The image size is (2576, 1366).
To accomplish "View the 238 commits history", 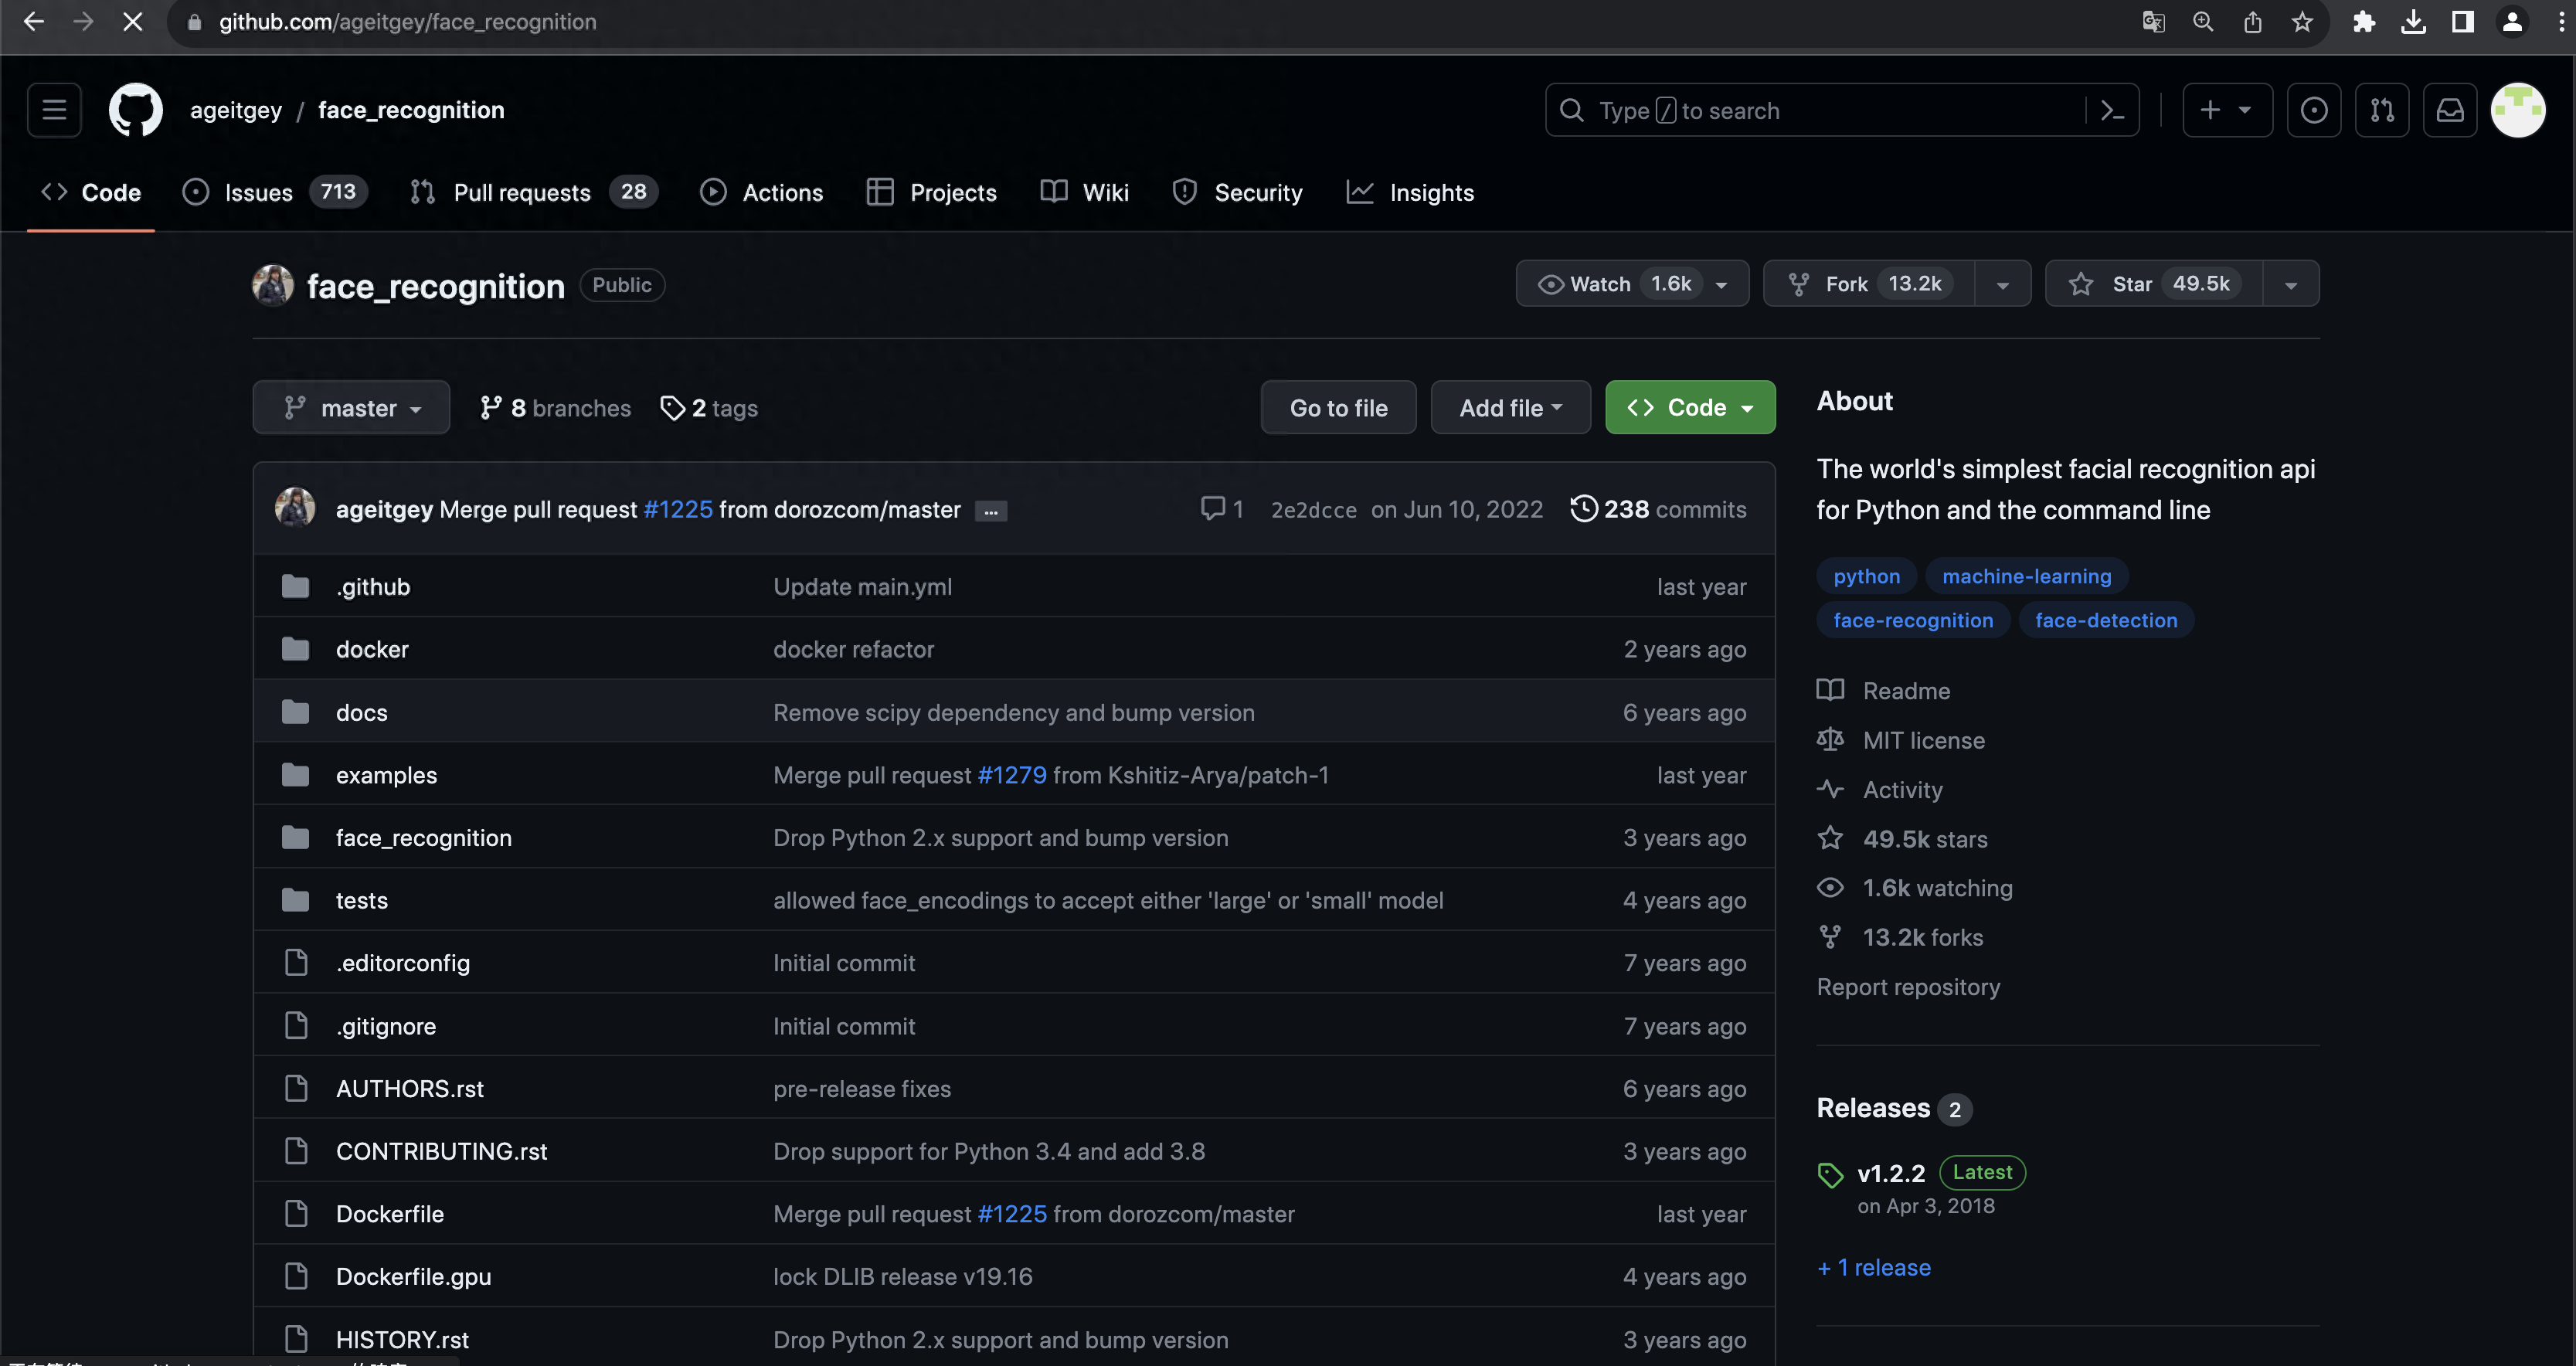I will 1659,509.
